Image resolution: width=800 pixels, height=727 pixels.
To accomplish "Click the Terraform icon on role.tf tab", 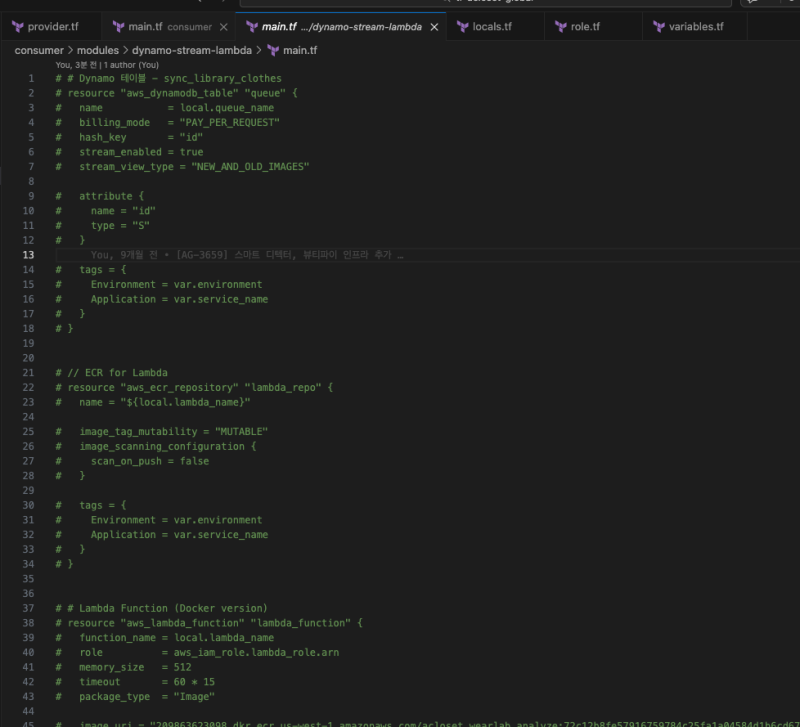I will pyautogui.click(x=560, y=26).
